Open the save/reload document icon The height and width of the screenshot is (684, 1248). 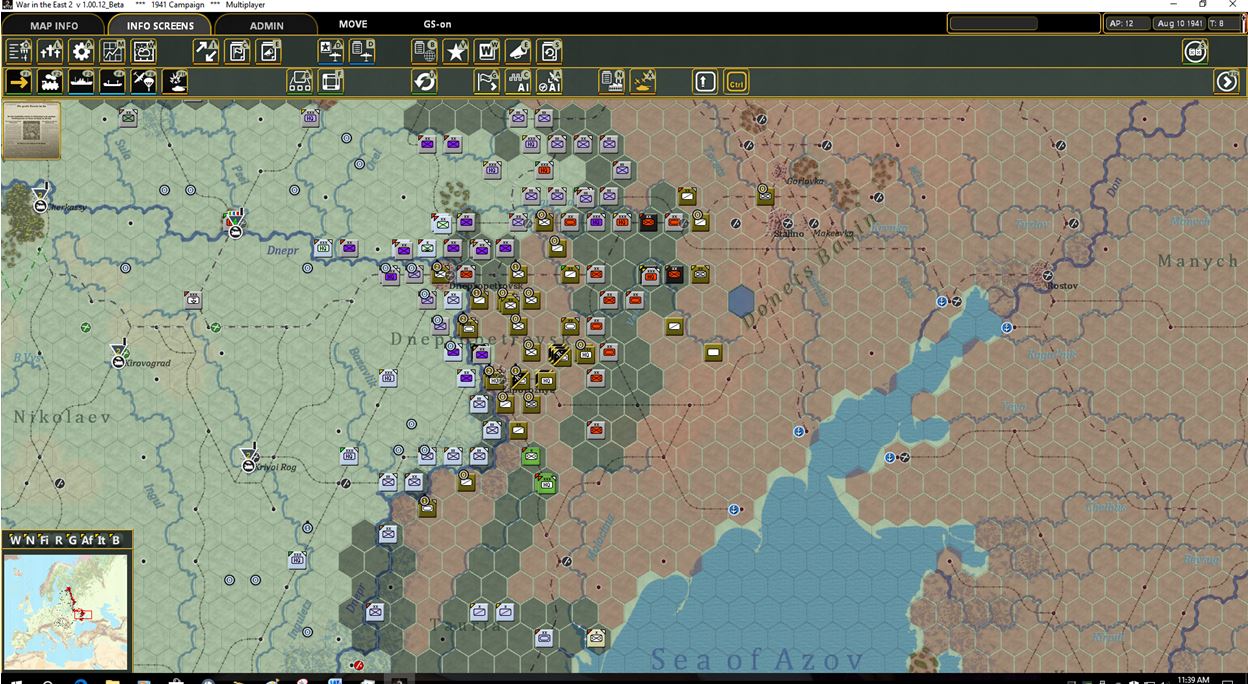point(550,51)
